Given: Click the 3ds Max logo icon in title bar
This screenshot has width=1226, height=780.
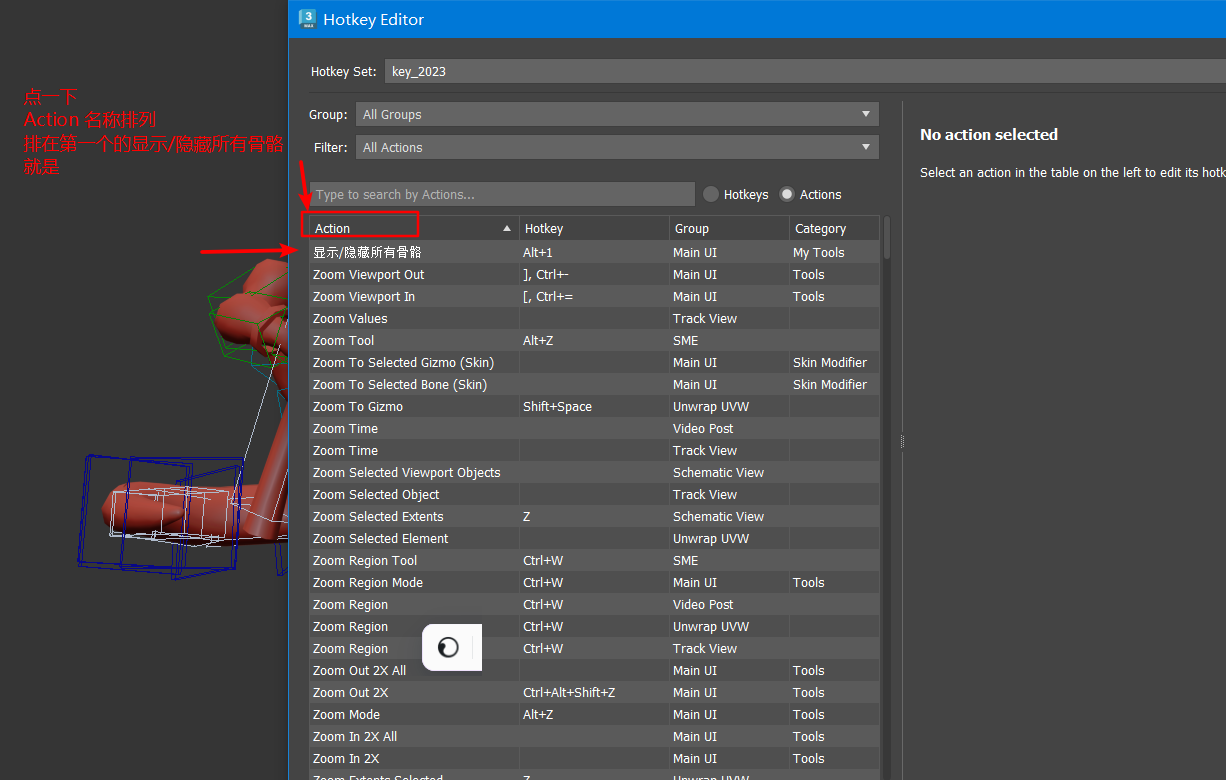Looking at the screenshot, I should pyautogui.click(x=308, y=19).
